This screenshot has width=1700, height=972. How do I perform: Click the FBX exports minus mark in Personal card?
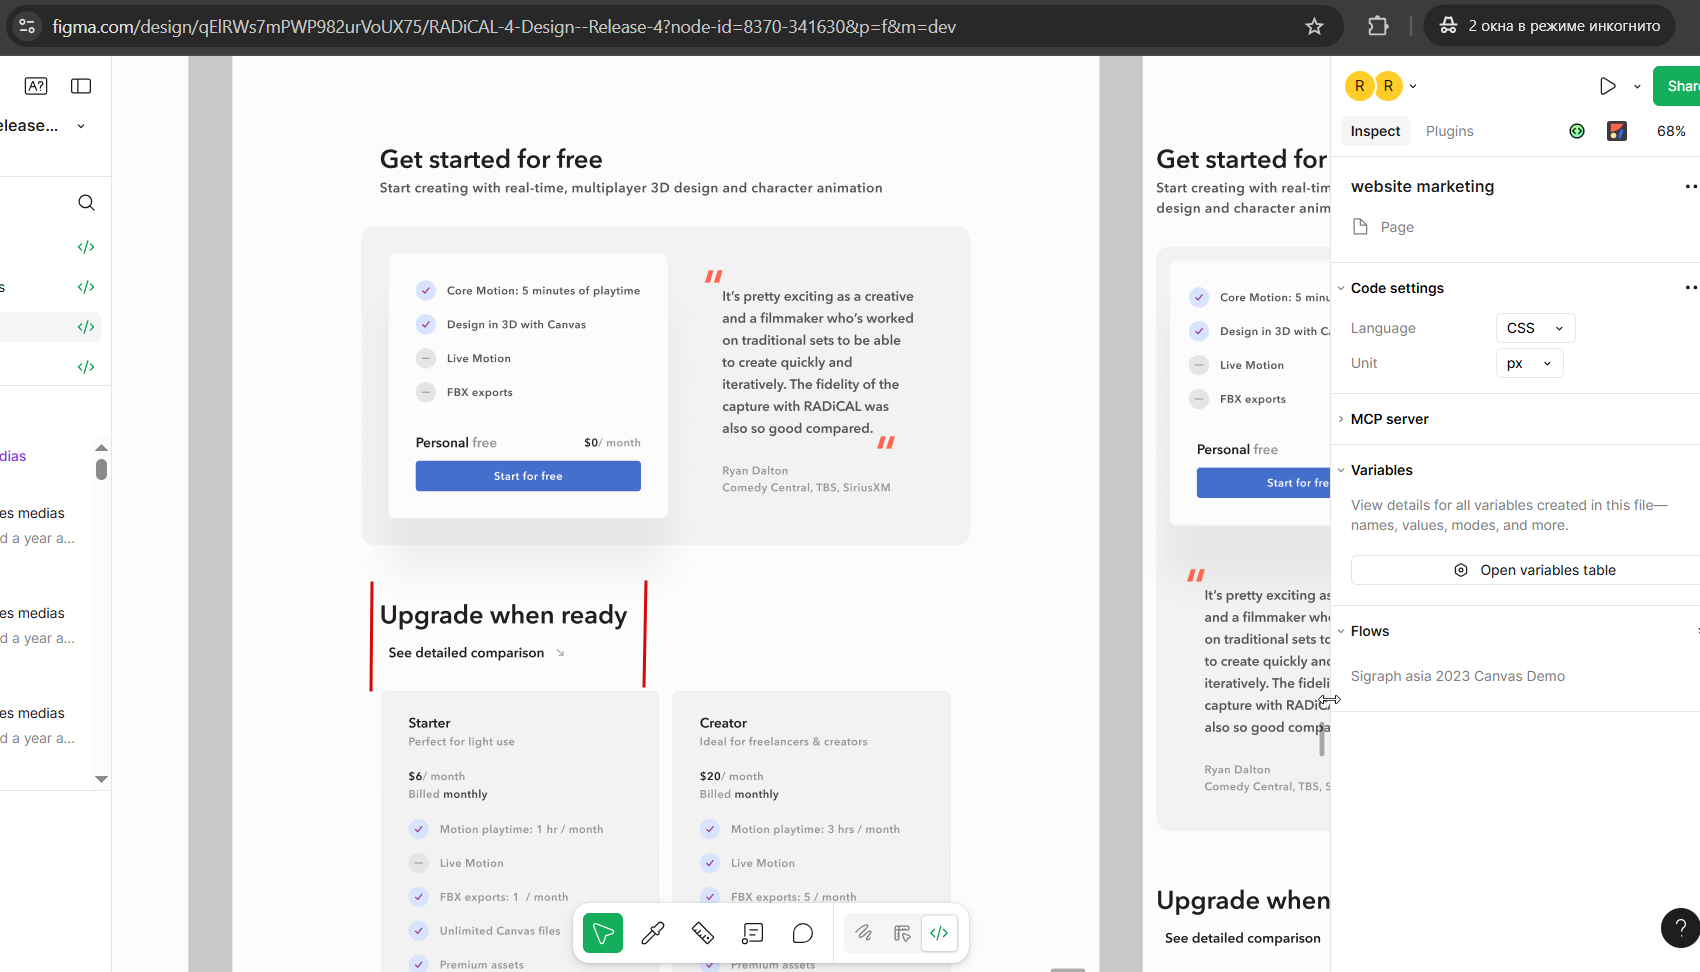(x=426, y=393)
